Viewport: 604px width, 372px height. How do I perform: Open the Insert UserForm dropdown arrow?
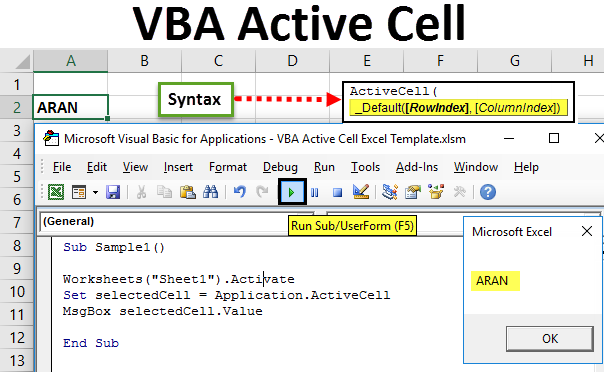click(x=95, y=192)
